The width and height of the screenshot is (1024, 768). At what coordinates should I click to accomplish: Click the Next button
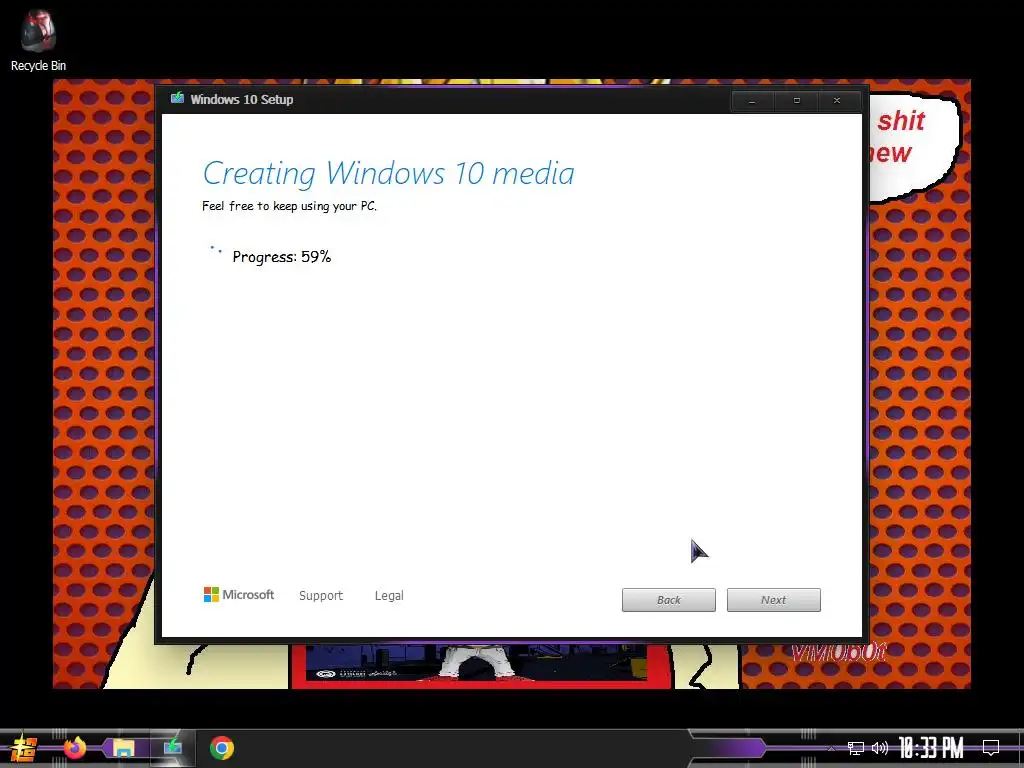coord(774,600)
